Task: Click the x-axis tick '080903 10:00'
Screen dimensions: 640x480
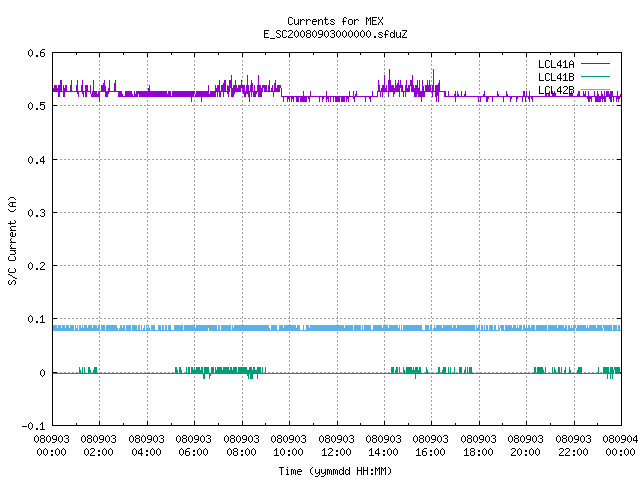Action: 289,445
